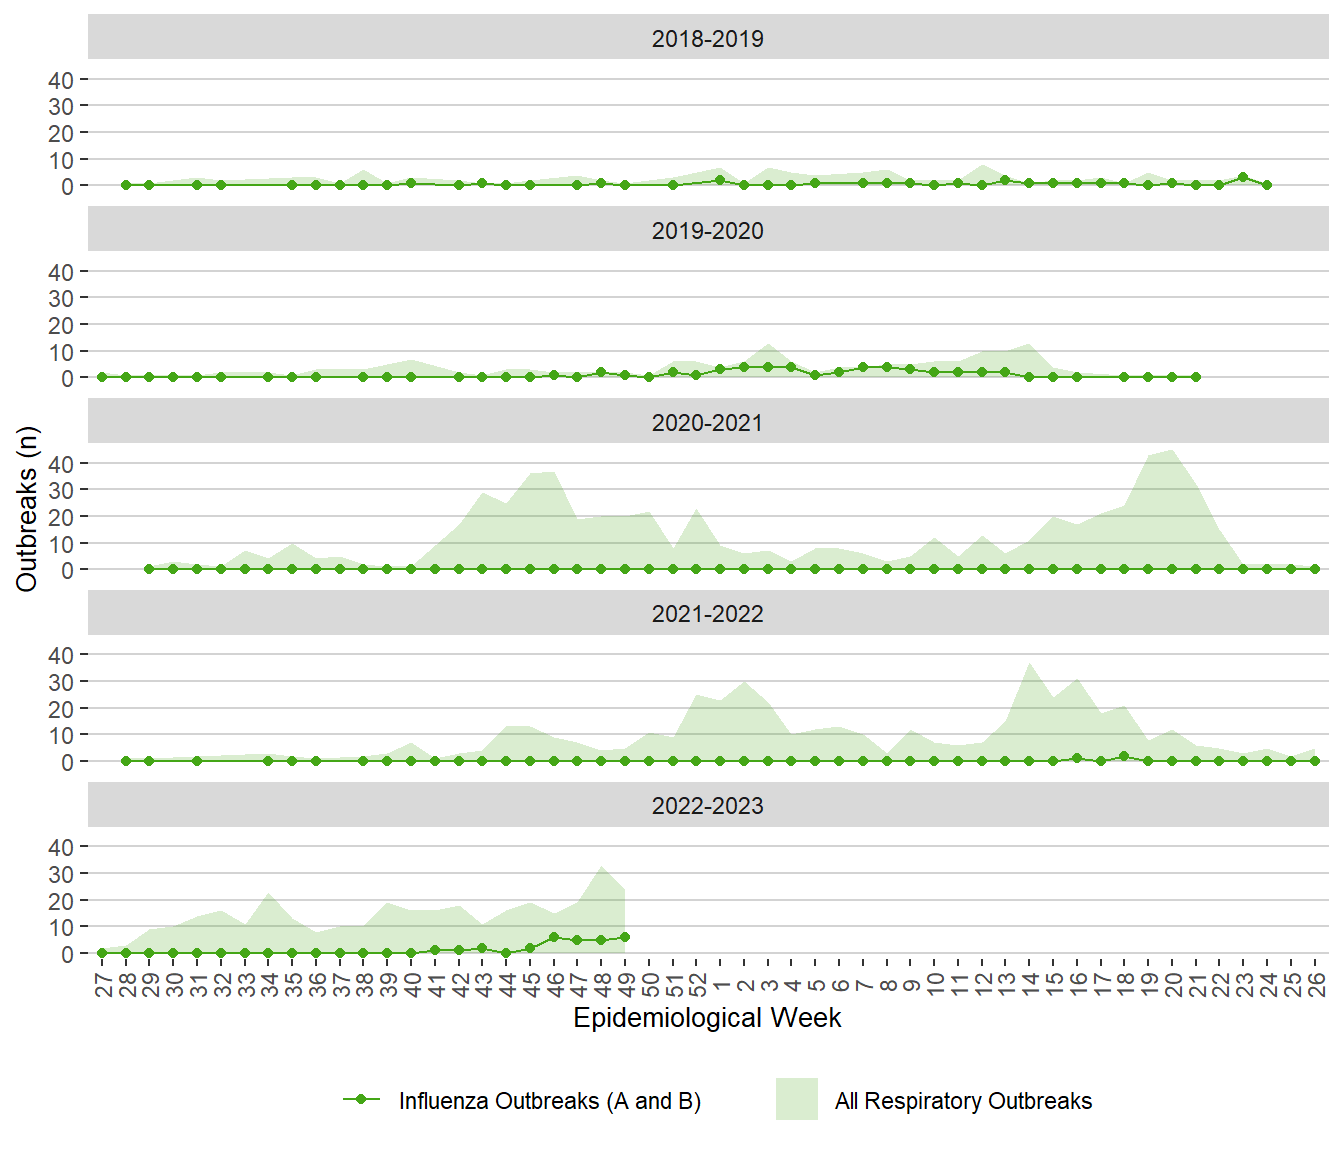
Task: Select week 40 on the x-axis
Action: pos(412,985)
